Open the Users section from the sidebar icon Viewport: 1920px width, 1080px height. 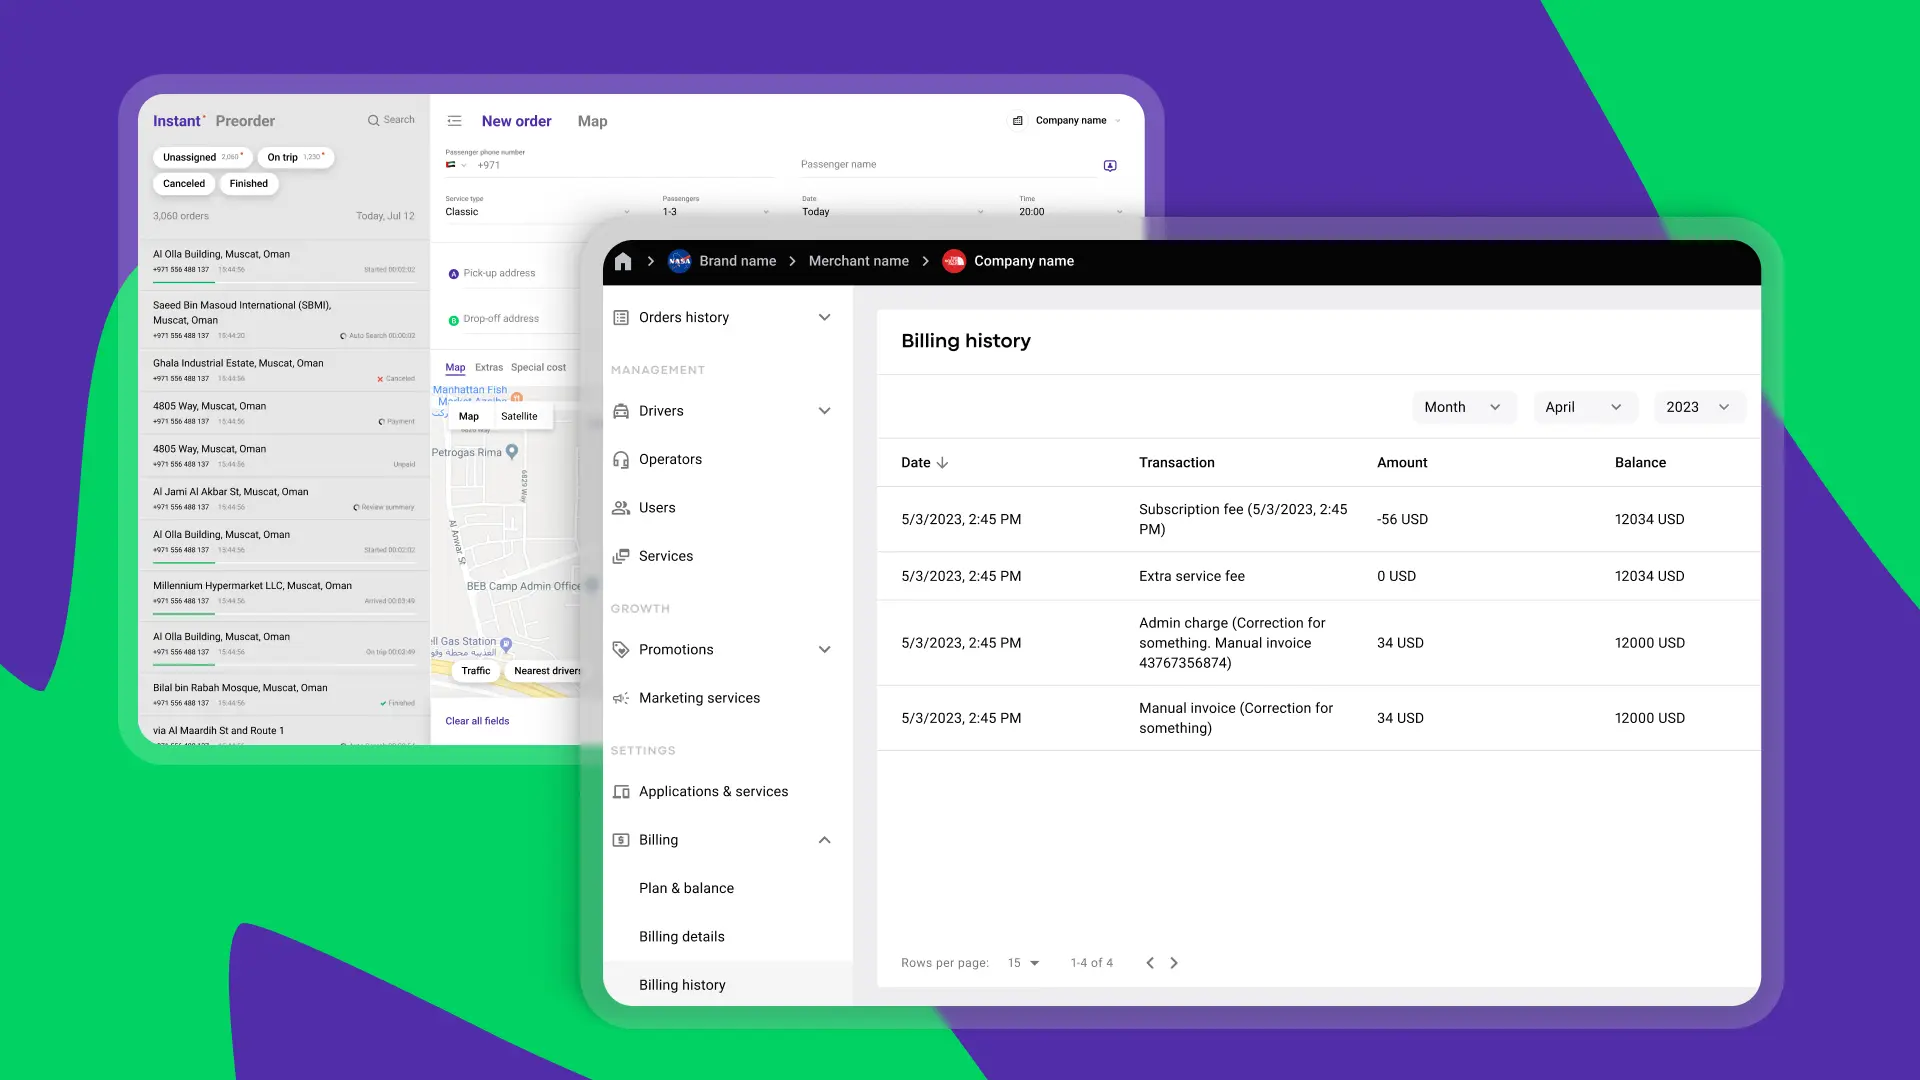point(621,507)
